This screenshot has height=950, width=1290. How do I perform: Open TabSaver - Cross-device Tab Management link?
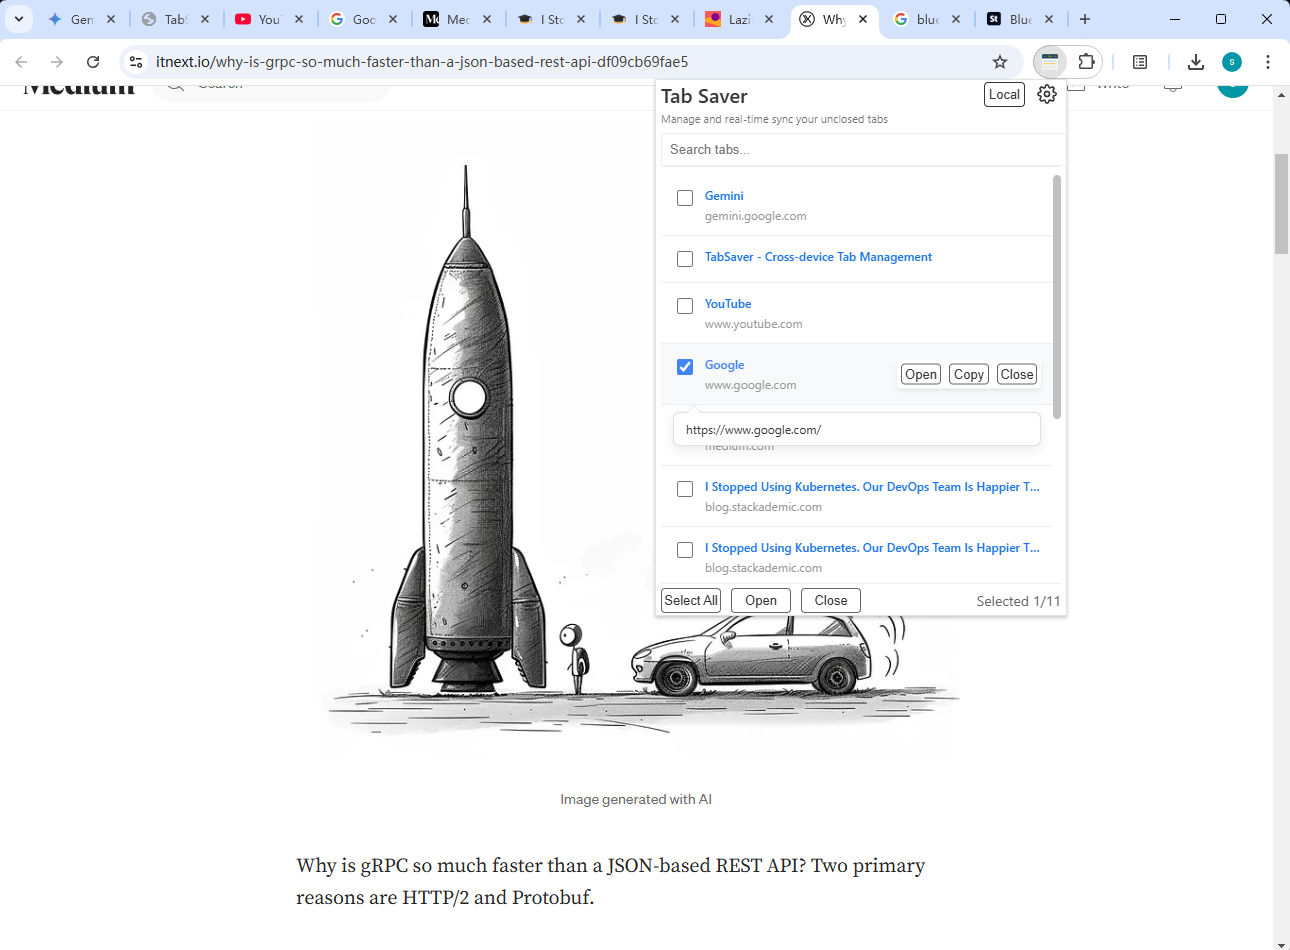coord(818,257)
